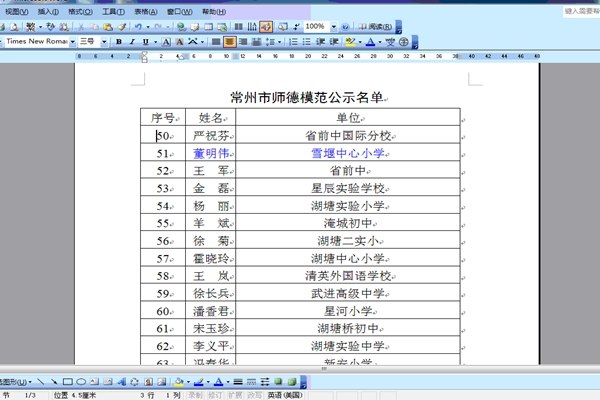Toggle 修订 track changes in status bar
This screenshot has height=400, width=600.
pyautogui.click(x=214, y=395)
